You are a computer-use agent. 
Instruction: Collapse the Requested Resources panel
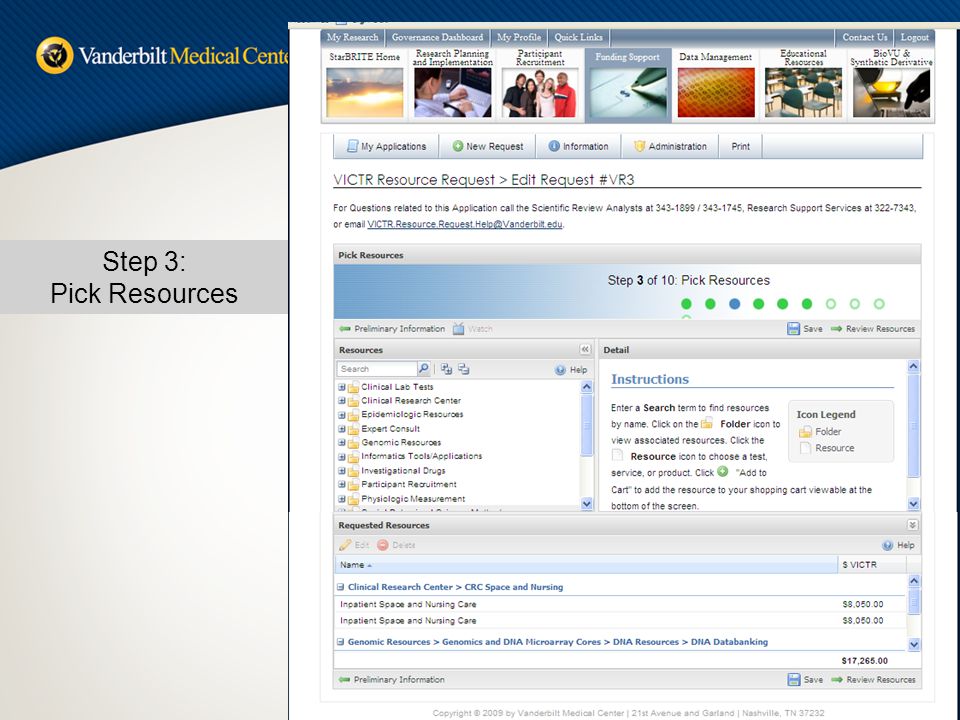click(912, 525)
